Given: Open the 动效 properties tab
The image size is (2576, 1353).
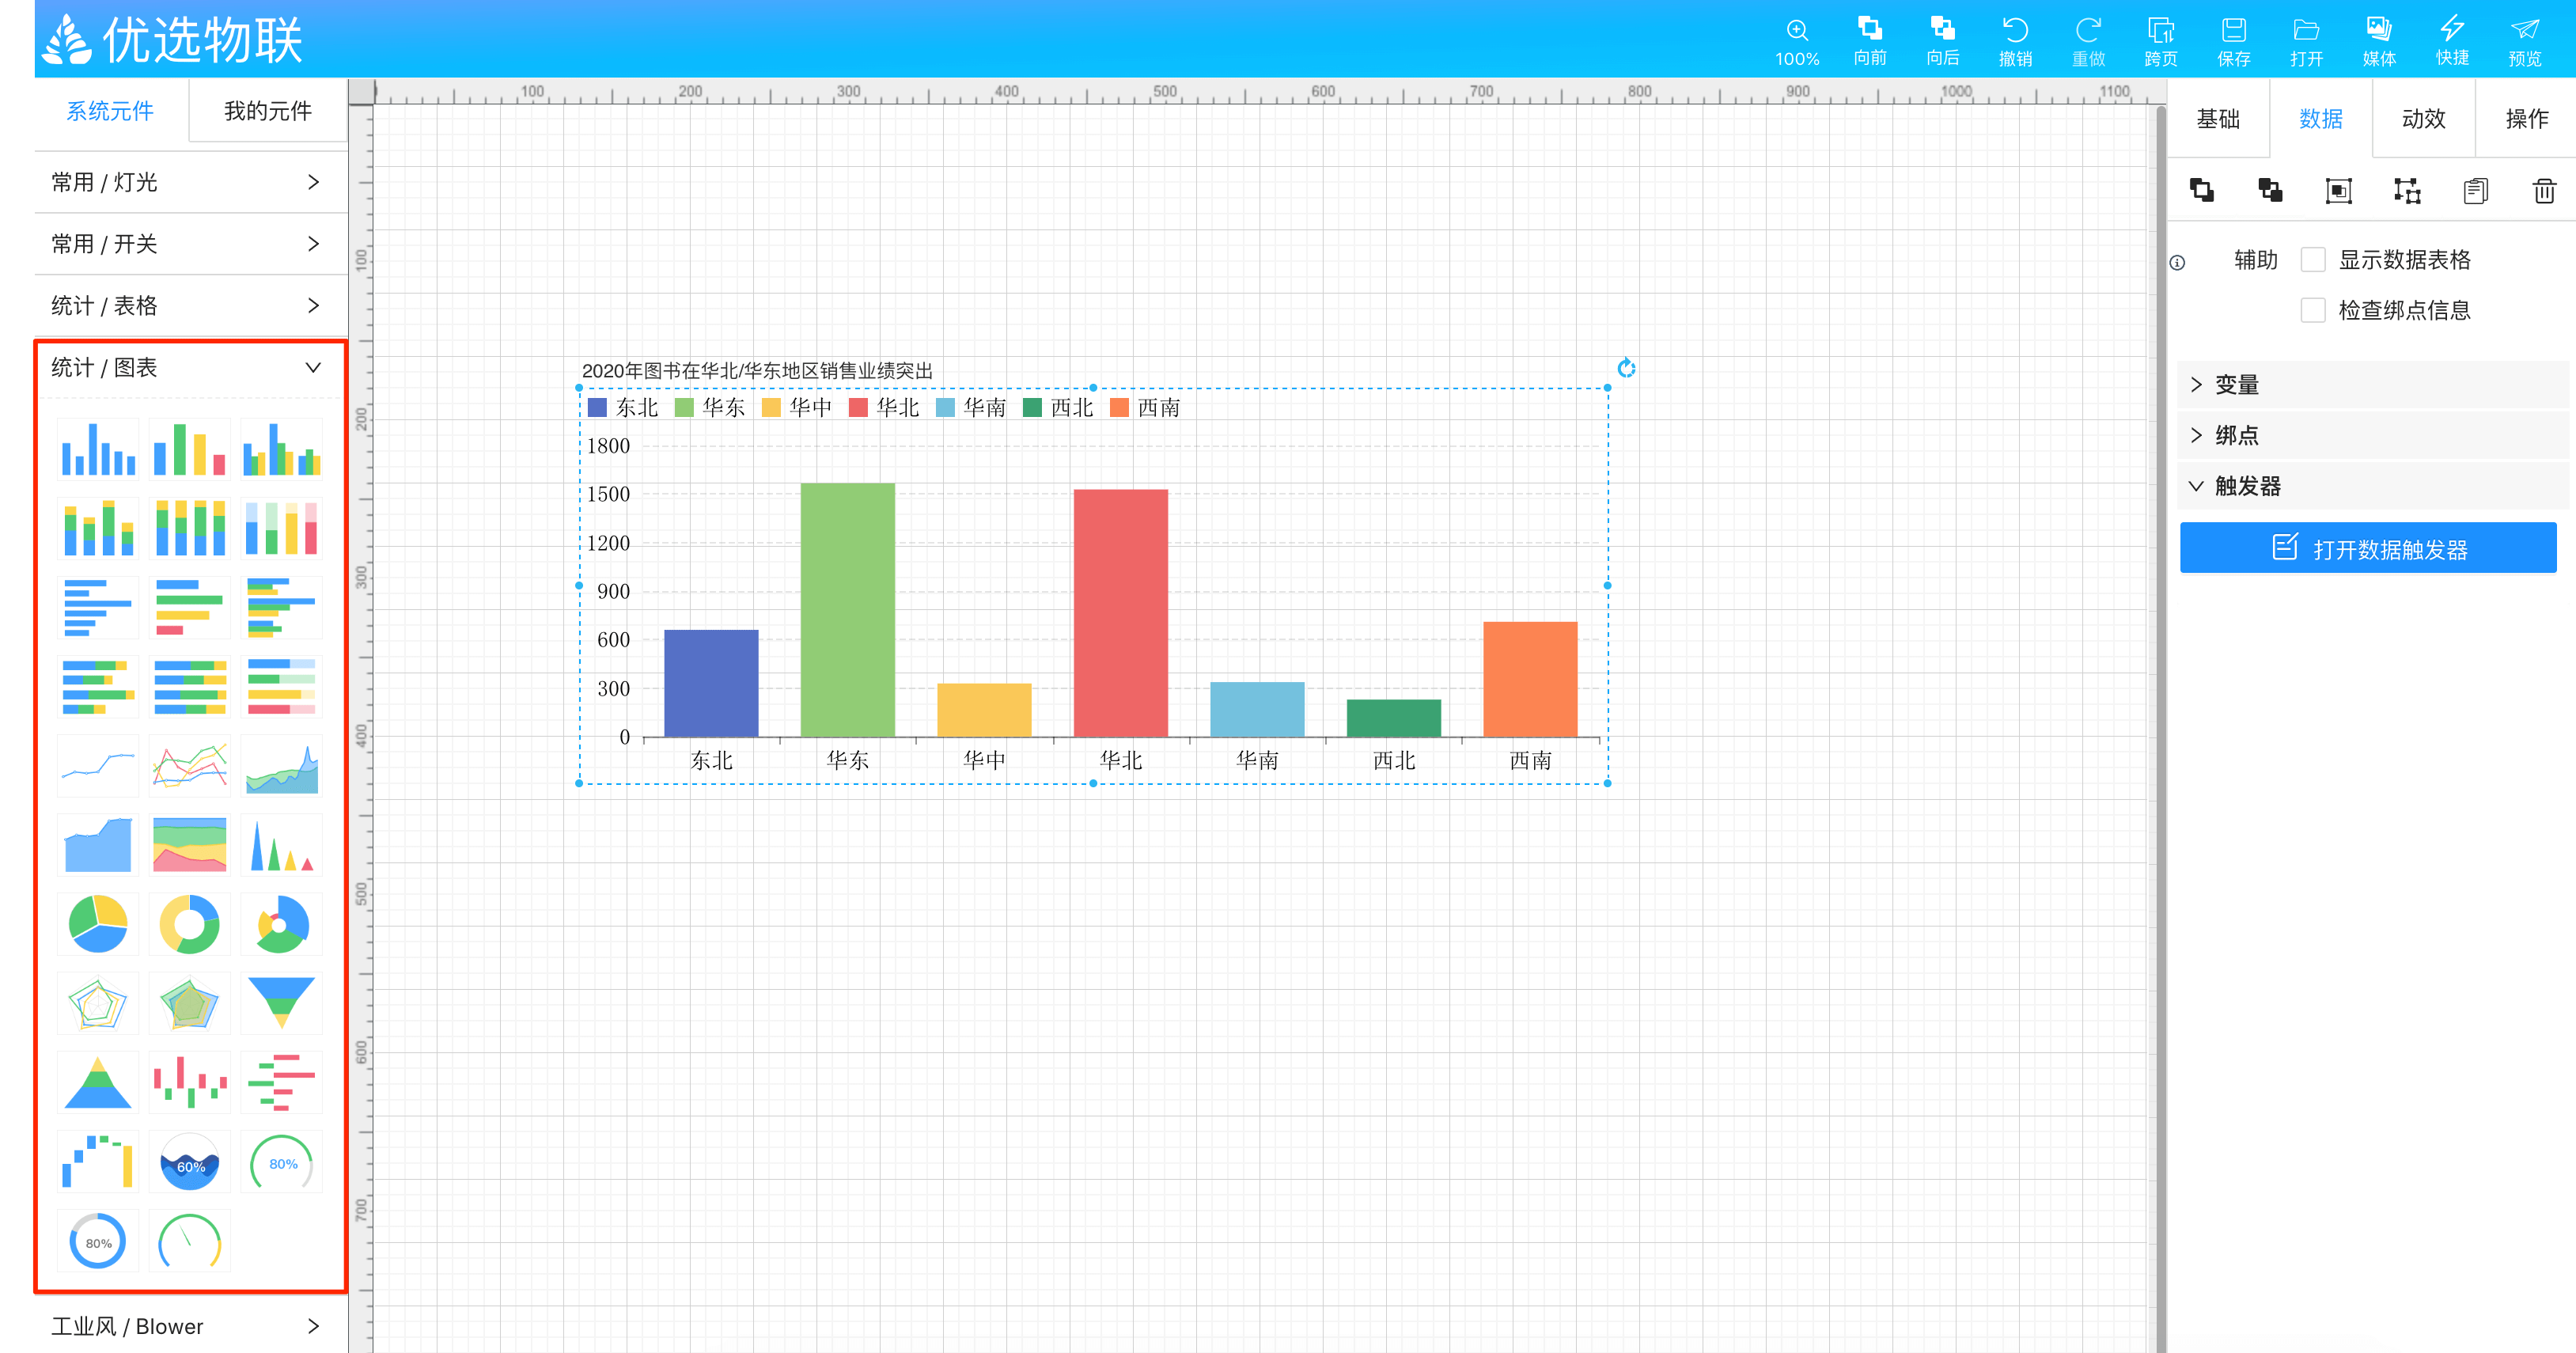Looking at the screenshot, I should 2423,119.
